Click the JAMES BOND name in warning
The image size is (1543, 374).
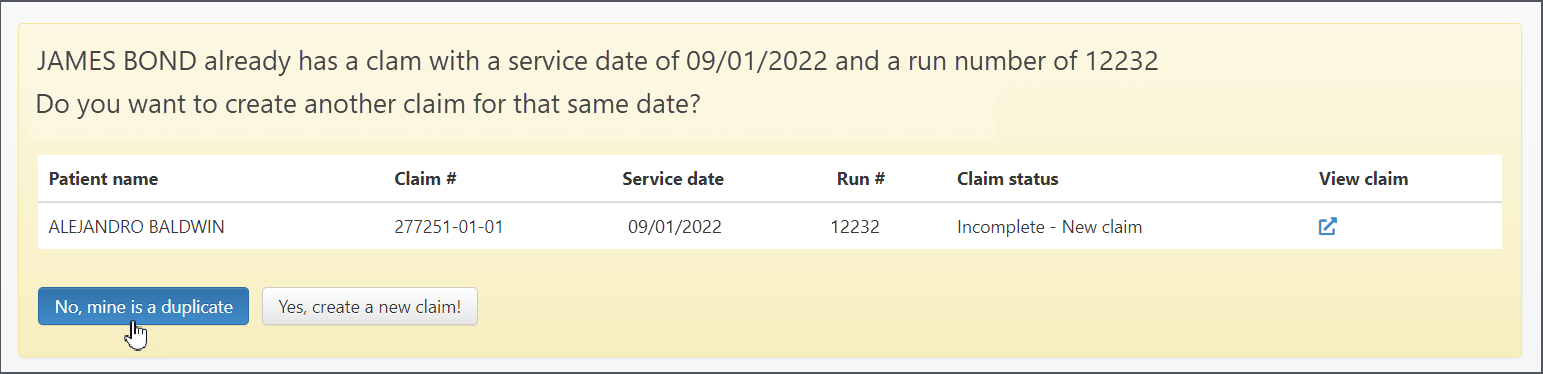tap(116, 62)
